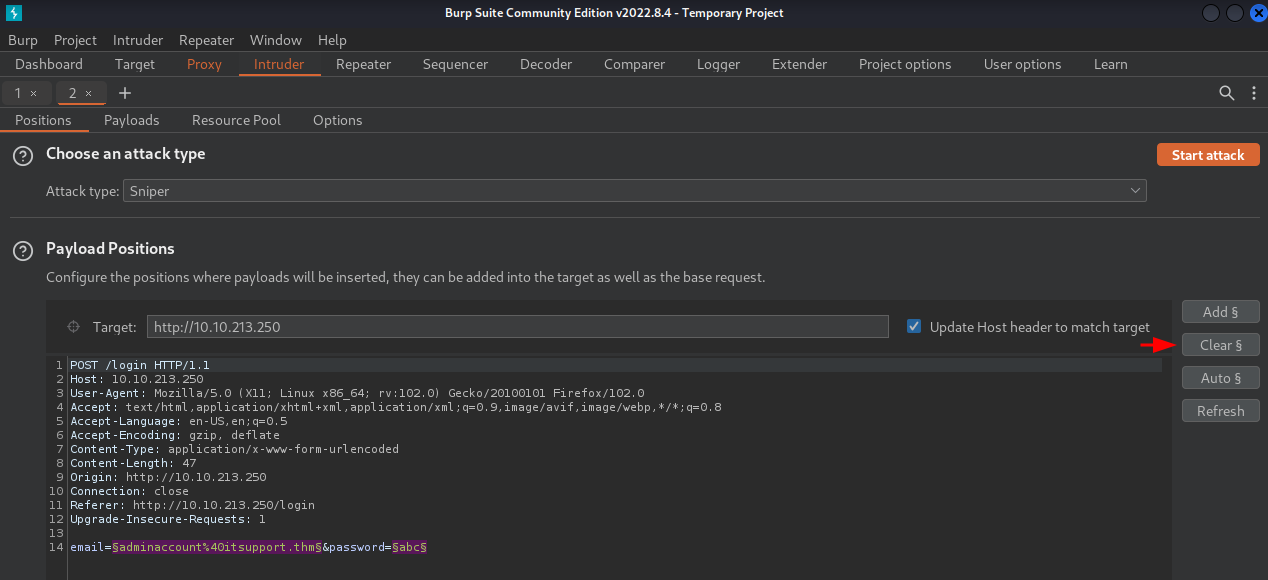Click the Clear § button
The image size is (1268, 580).
tap(1220, 345)
